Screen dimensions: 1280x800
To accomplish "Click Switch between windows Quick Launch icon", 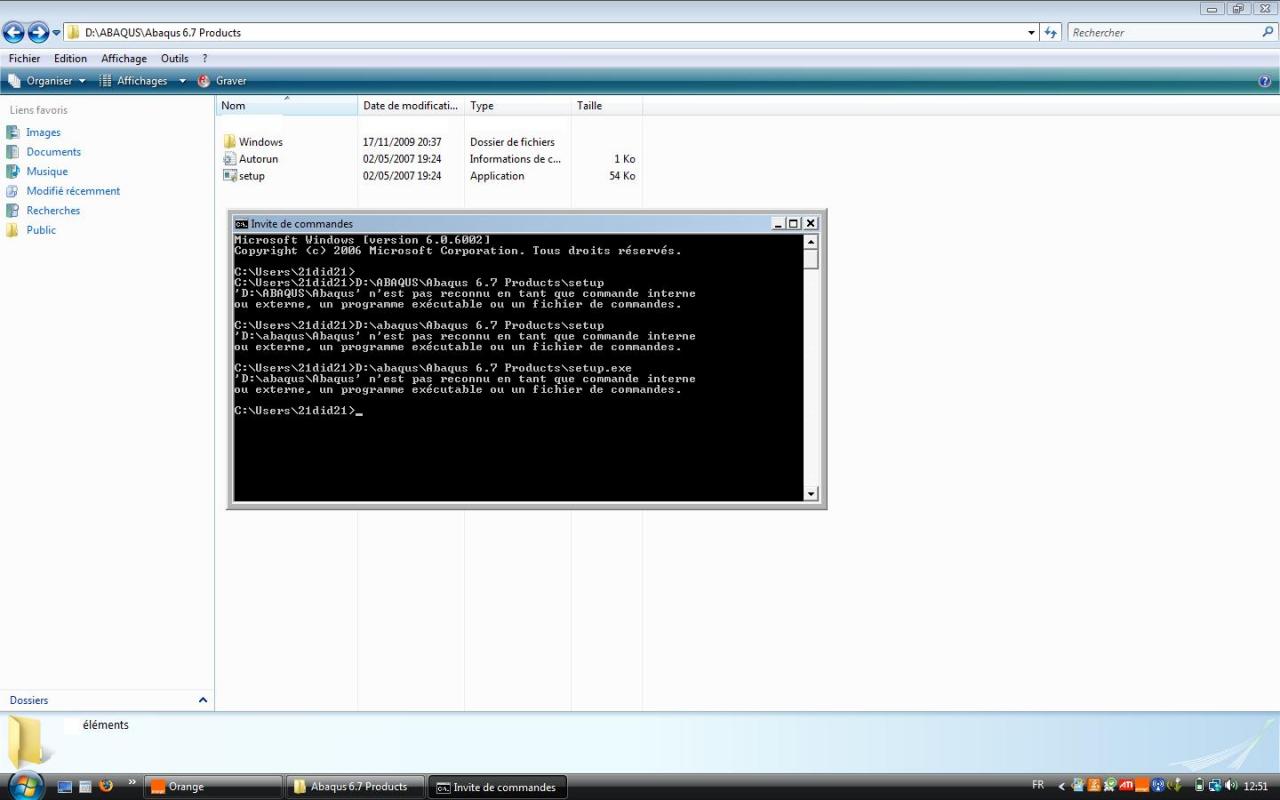I will [x=85, y=787].
